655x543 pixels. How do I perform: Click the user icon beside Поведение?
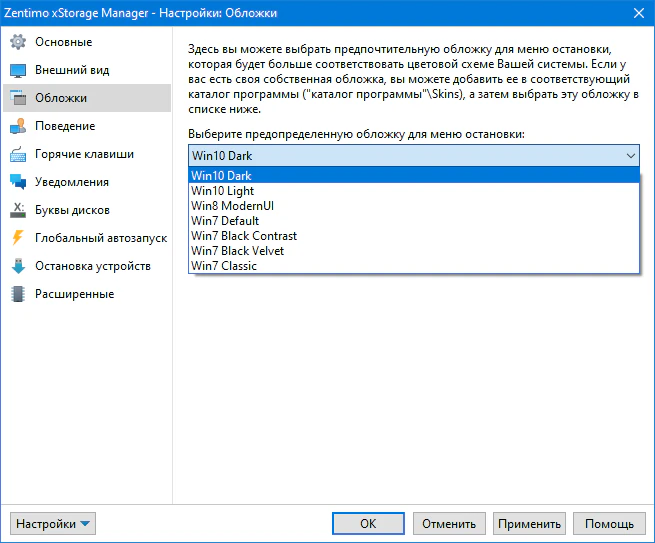point(17,126)
